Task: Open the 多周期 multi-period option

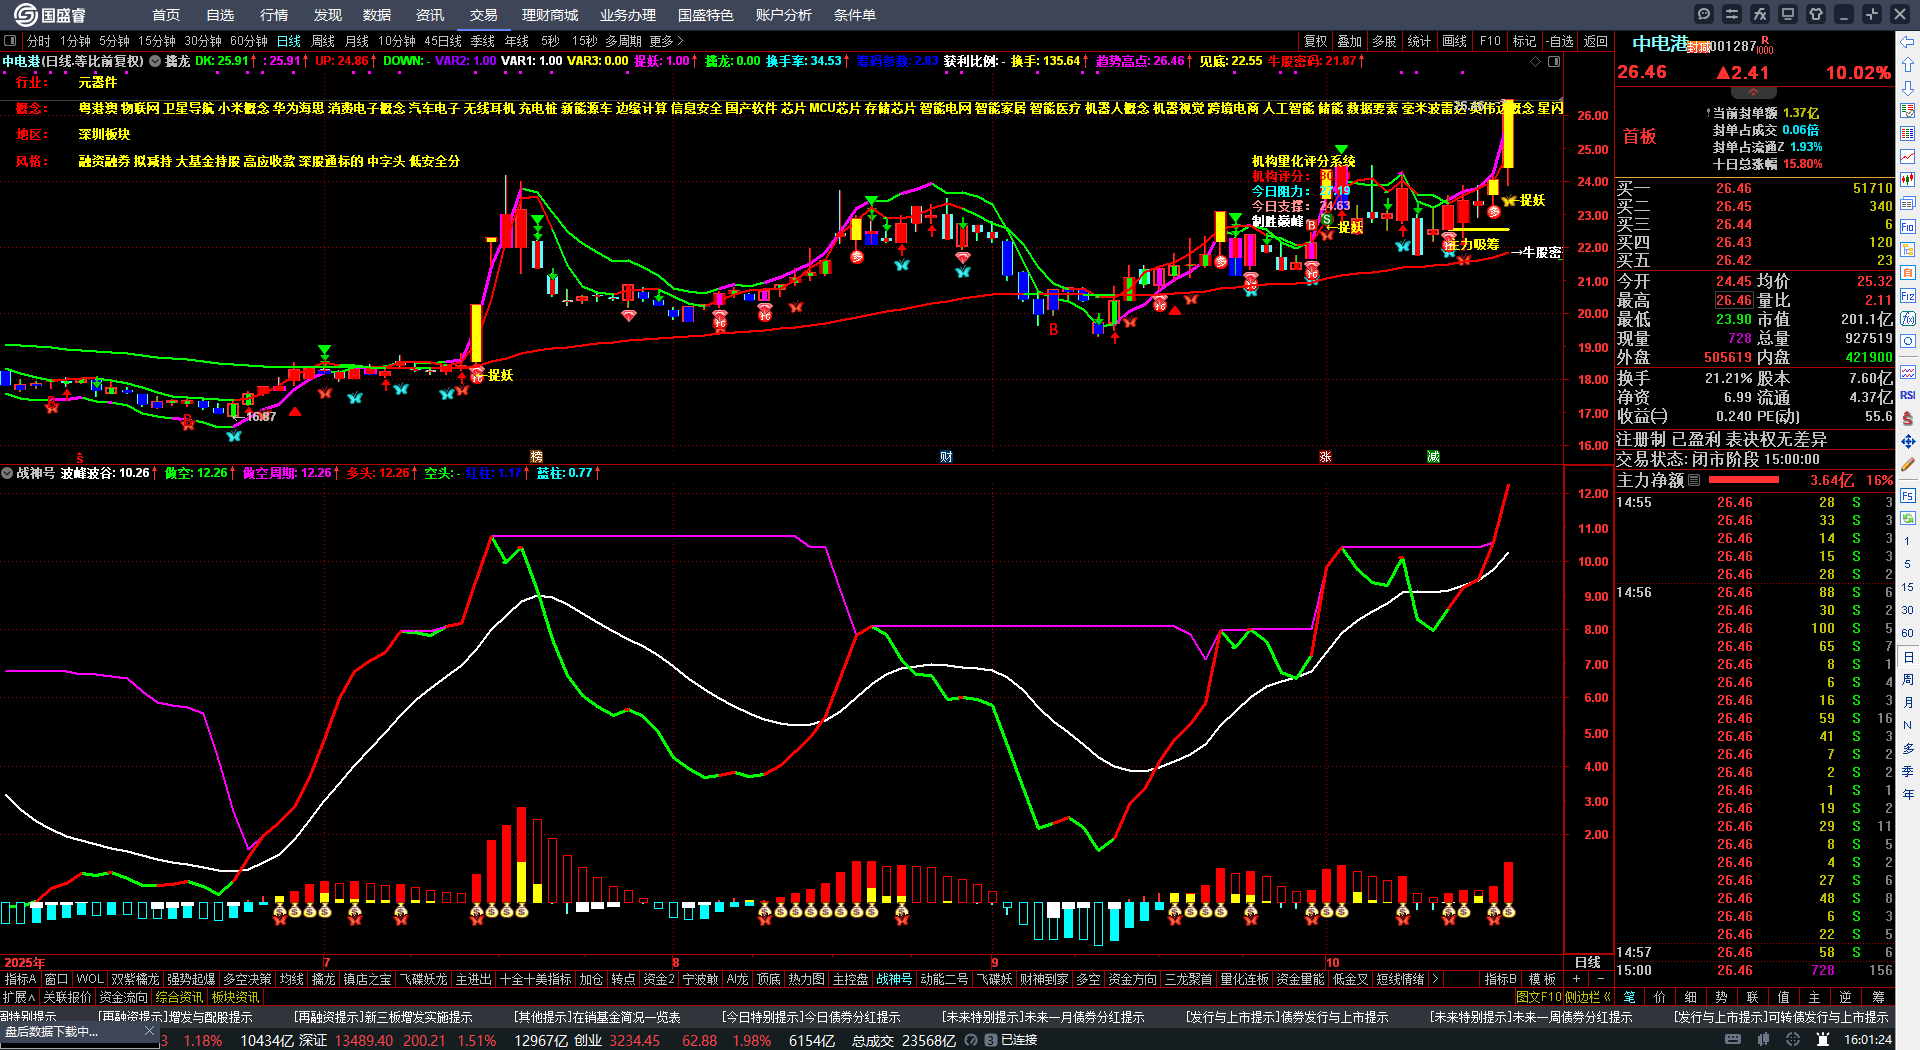Action: (623, 41)
